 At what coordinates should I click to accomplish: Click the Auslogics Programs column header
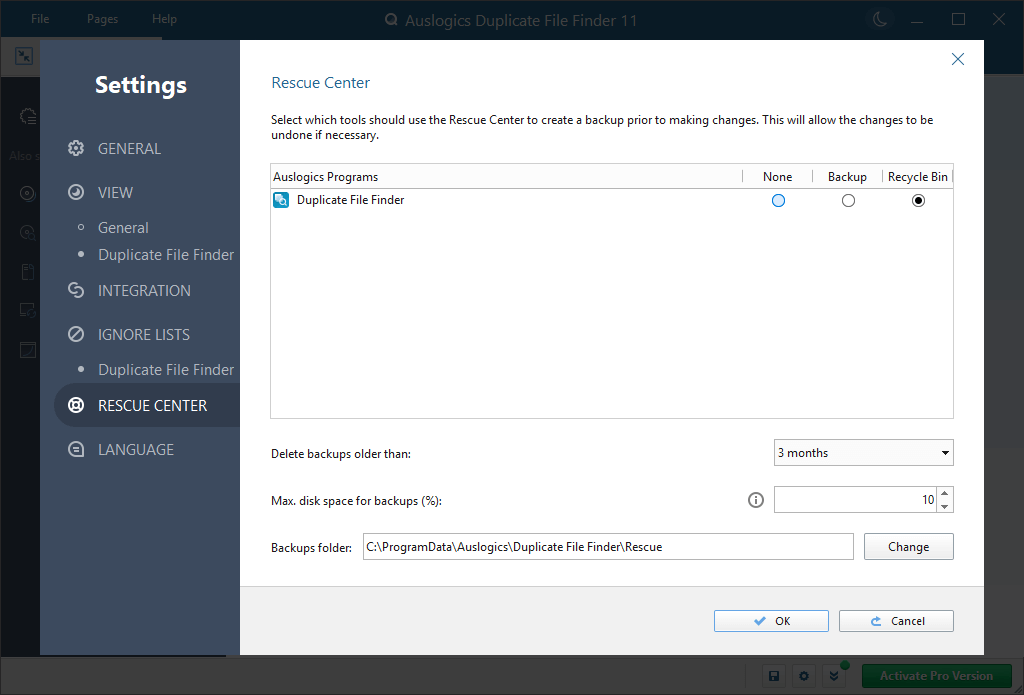coord(506,176)
